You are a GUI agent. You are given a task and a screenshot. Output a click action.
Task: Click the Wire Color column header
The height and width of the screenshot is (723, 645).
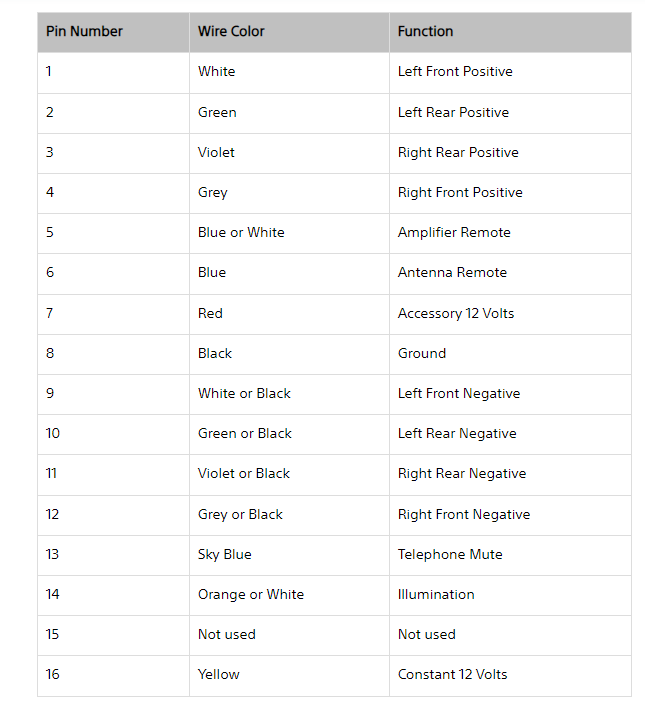click(x=289, y=32)
